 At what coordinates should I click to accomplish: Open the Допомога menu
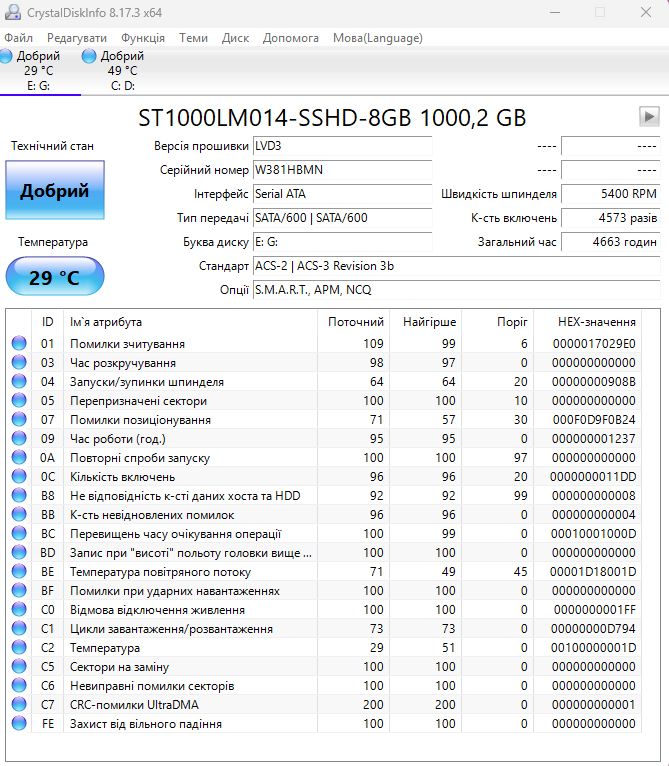[x=291, y=38]
